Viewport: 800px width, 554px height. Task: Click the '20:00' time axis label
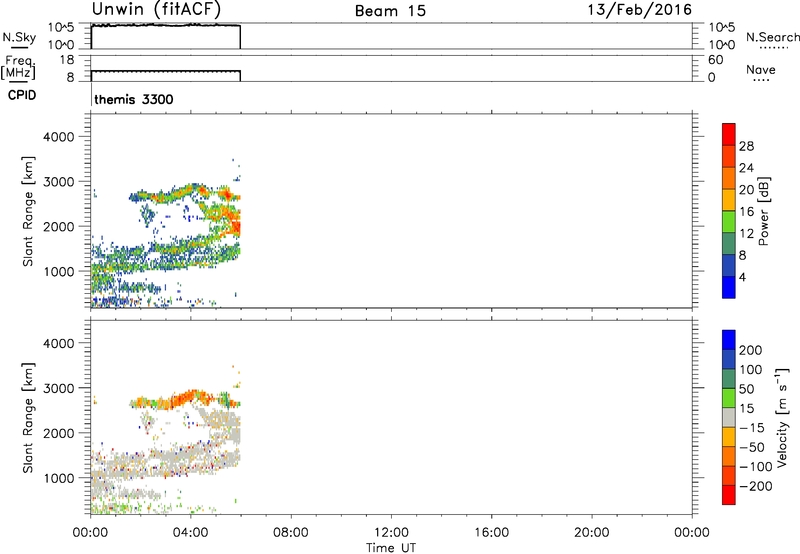591,533
